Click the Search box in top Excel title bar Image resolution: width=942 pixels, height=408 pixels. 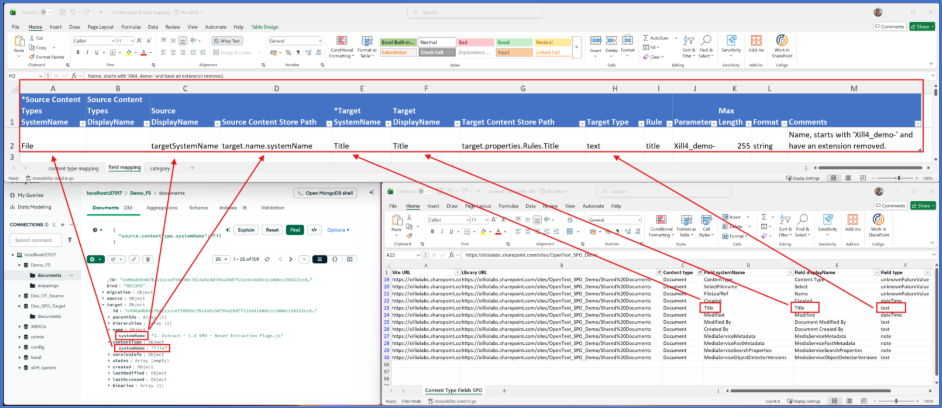[475, 12]
